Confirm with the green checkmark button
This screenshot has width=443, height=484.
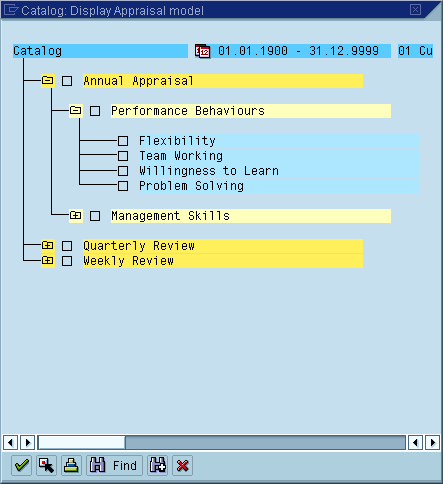22,465
